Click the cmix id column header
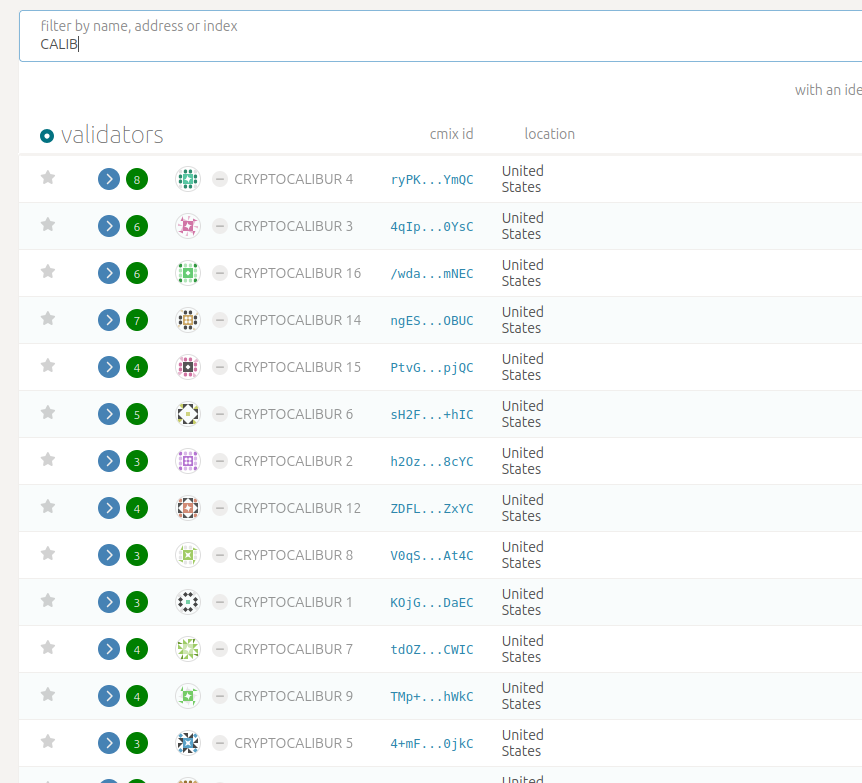The width and height of the screenshot is (862, 783). click(451, 134)
